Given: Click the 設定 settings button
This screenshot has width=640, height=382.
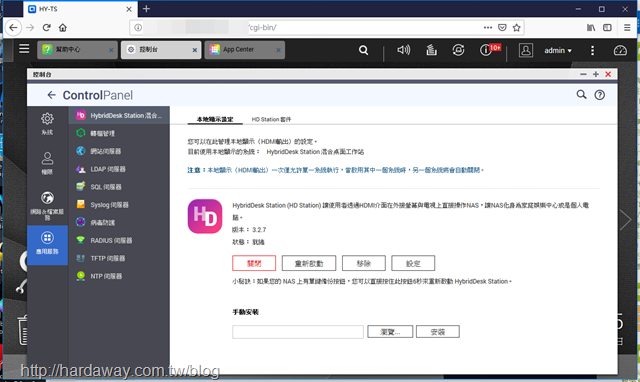Looking at the screenshot, I should [413, 263].
